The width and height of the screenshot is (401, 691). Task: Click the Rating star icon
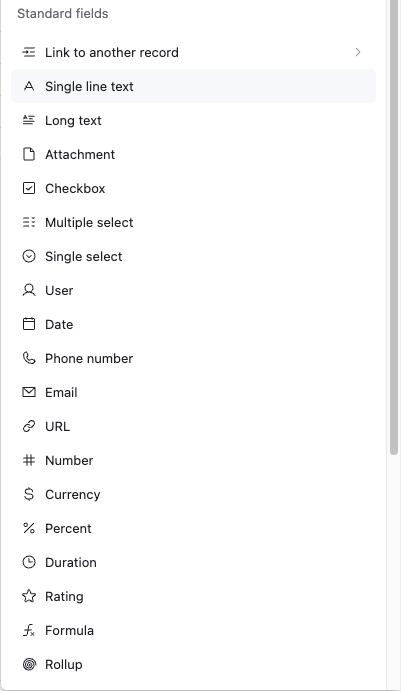pos(29,596)
